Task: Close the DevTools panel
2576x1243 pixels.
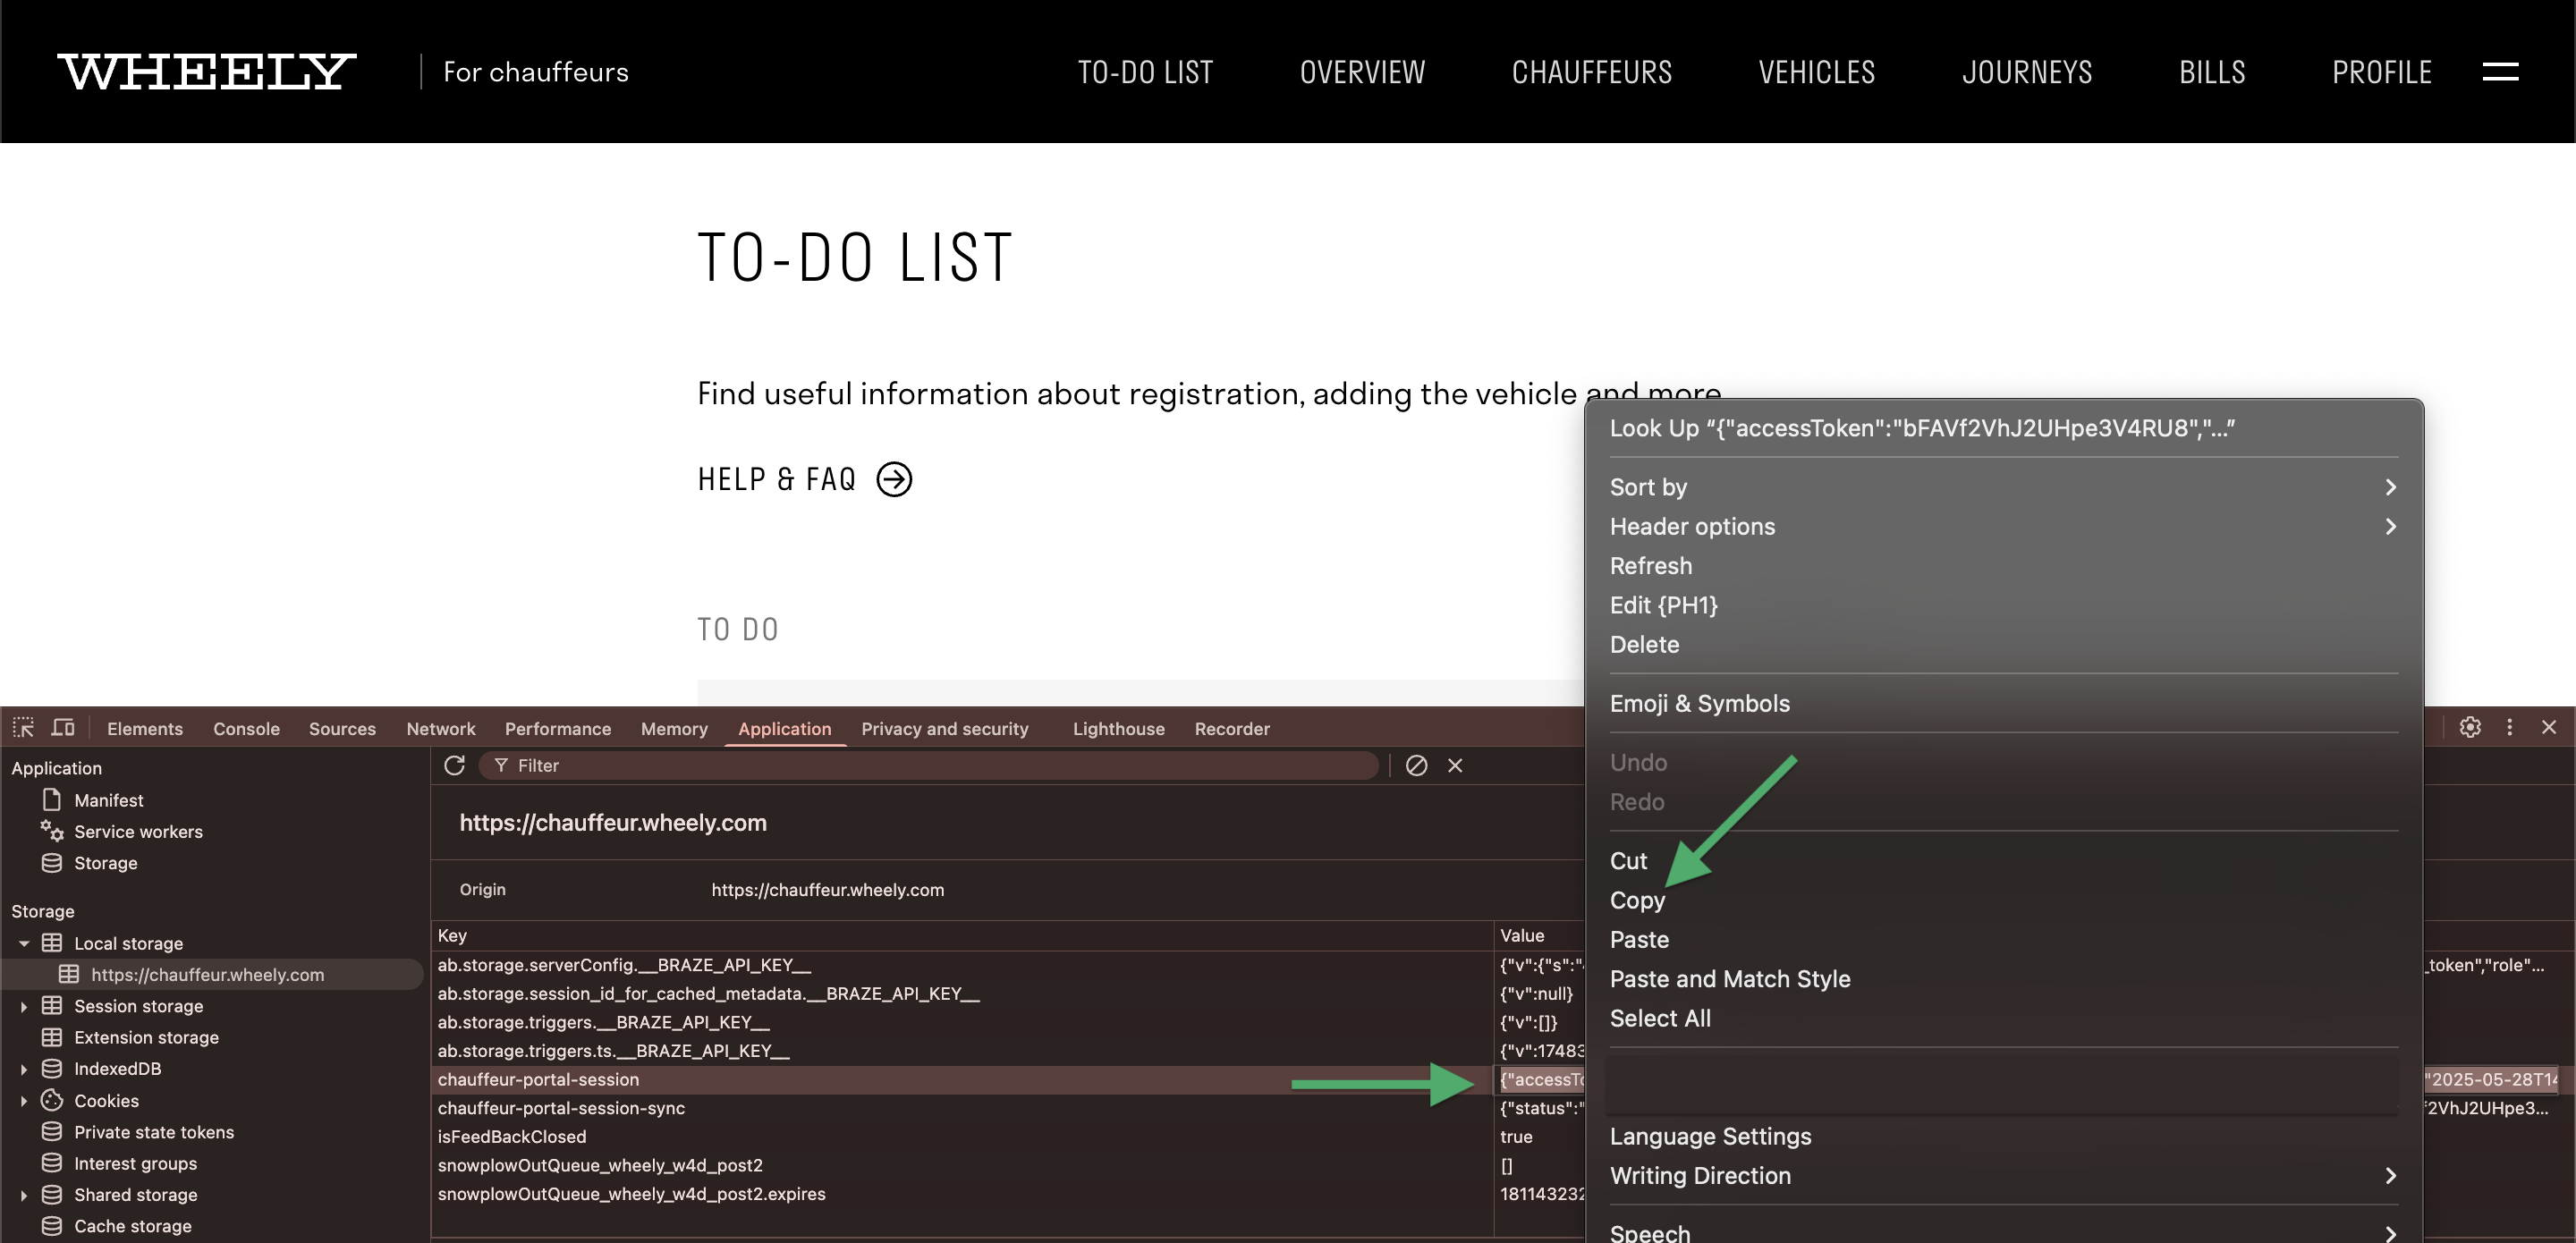Action: [2548, 727]
